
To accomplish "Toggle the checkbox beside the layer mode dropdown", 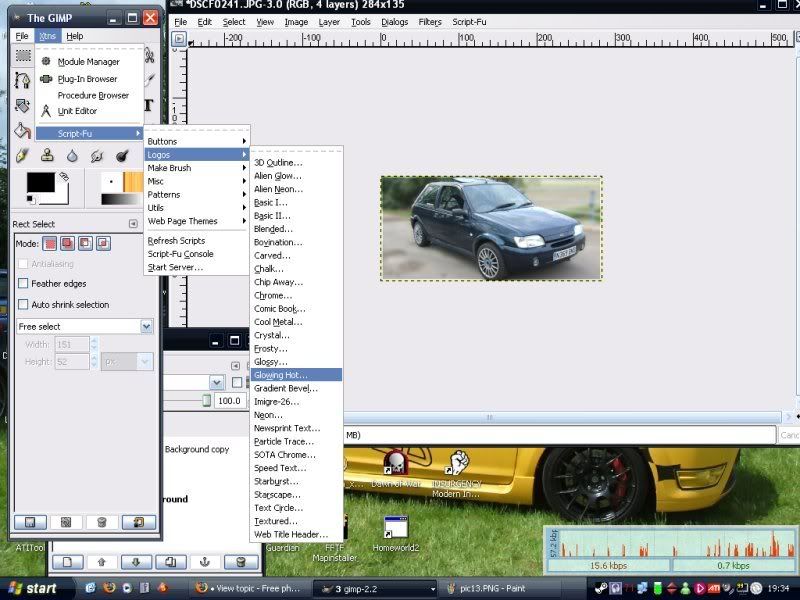I will 237,382.
